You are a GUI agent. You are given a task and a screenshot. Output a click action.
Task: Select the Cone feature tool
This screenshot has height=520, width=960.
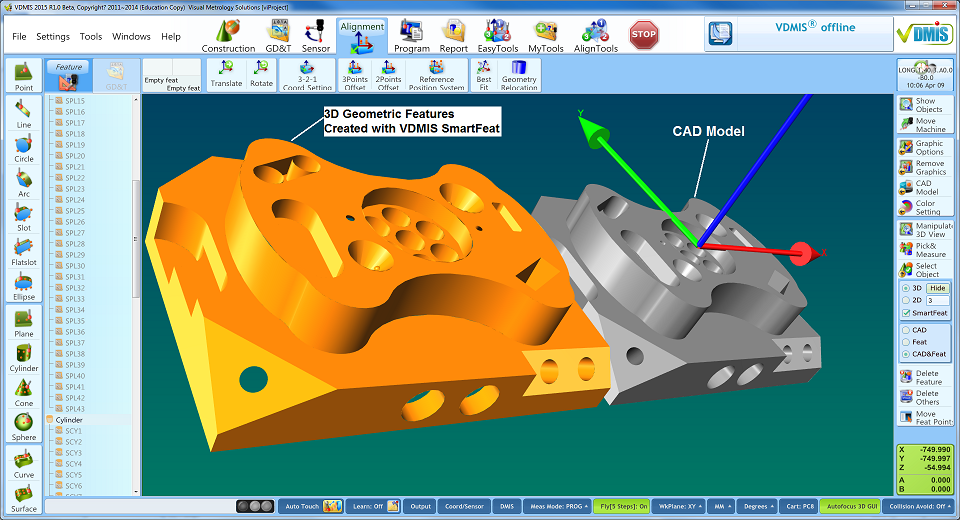(x=24, y=393)
